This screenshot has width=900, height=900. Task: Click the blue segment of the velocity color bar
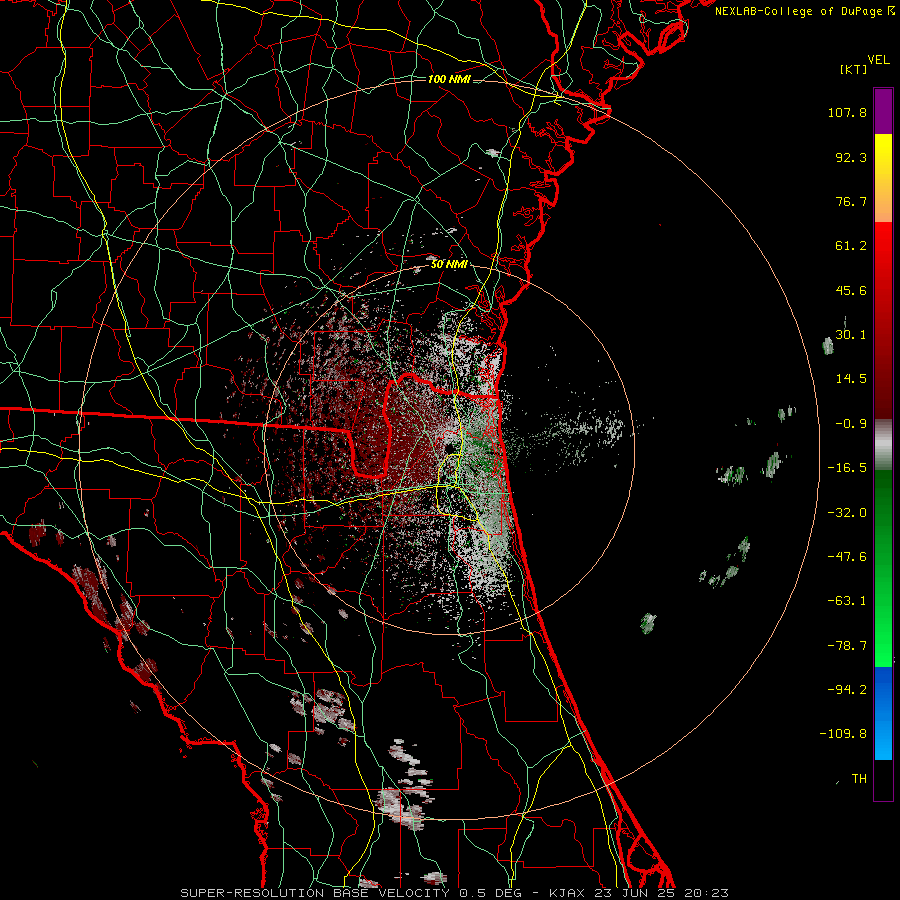click(883, 713)
